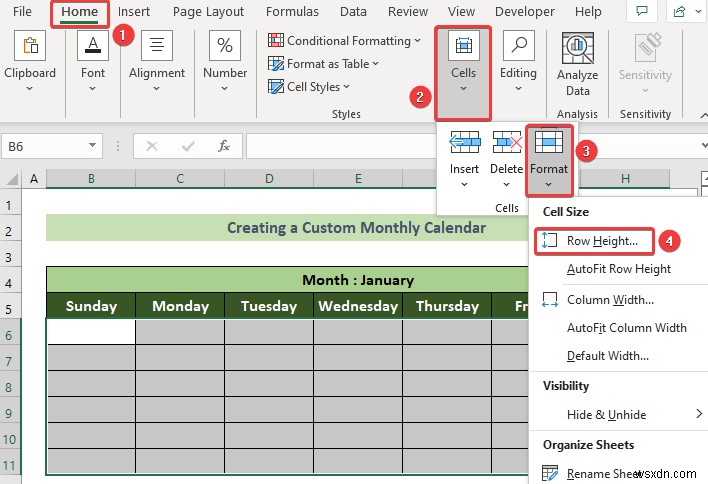This screenshot has width=708, height=484.
Task: Expand the Conditional Formatting dropdown arrow
Action: tap(417, 41)
